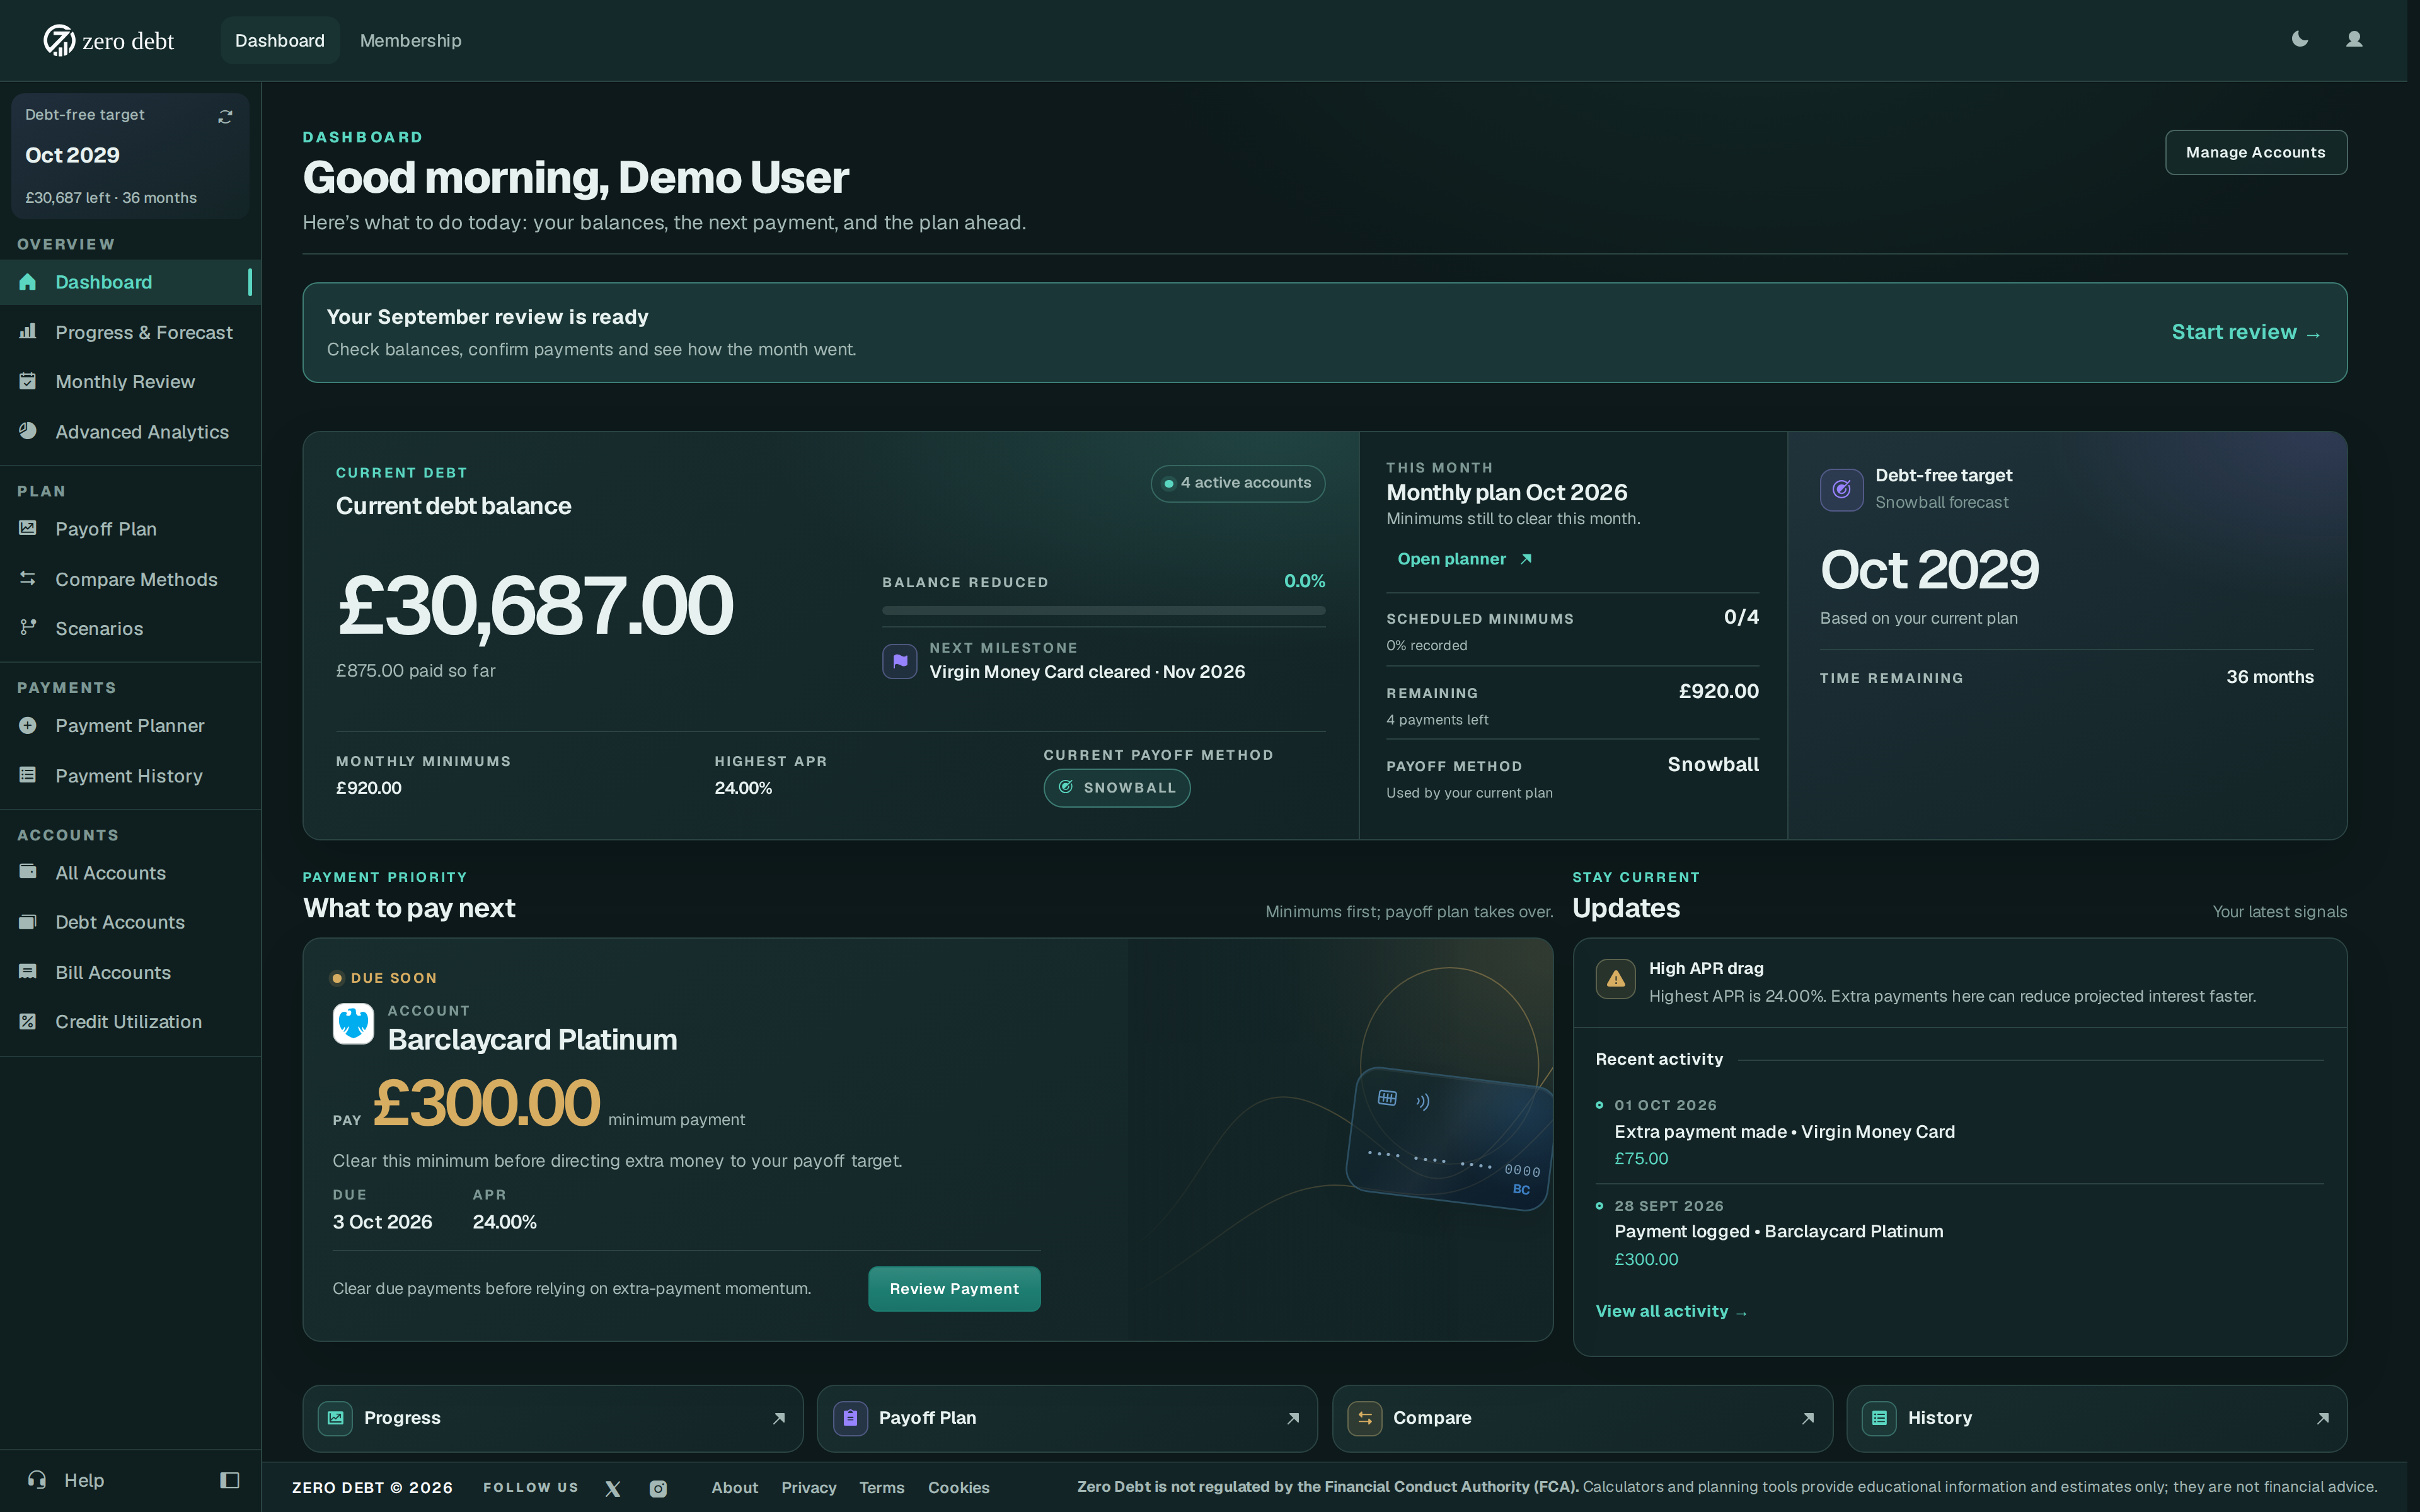Screen dimensions: 2420x1512
Task: Open the Payoff Plan shortcut card
Action: 1067,1418
